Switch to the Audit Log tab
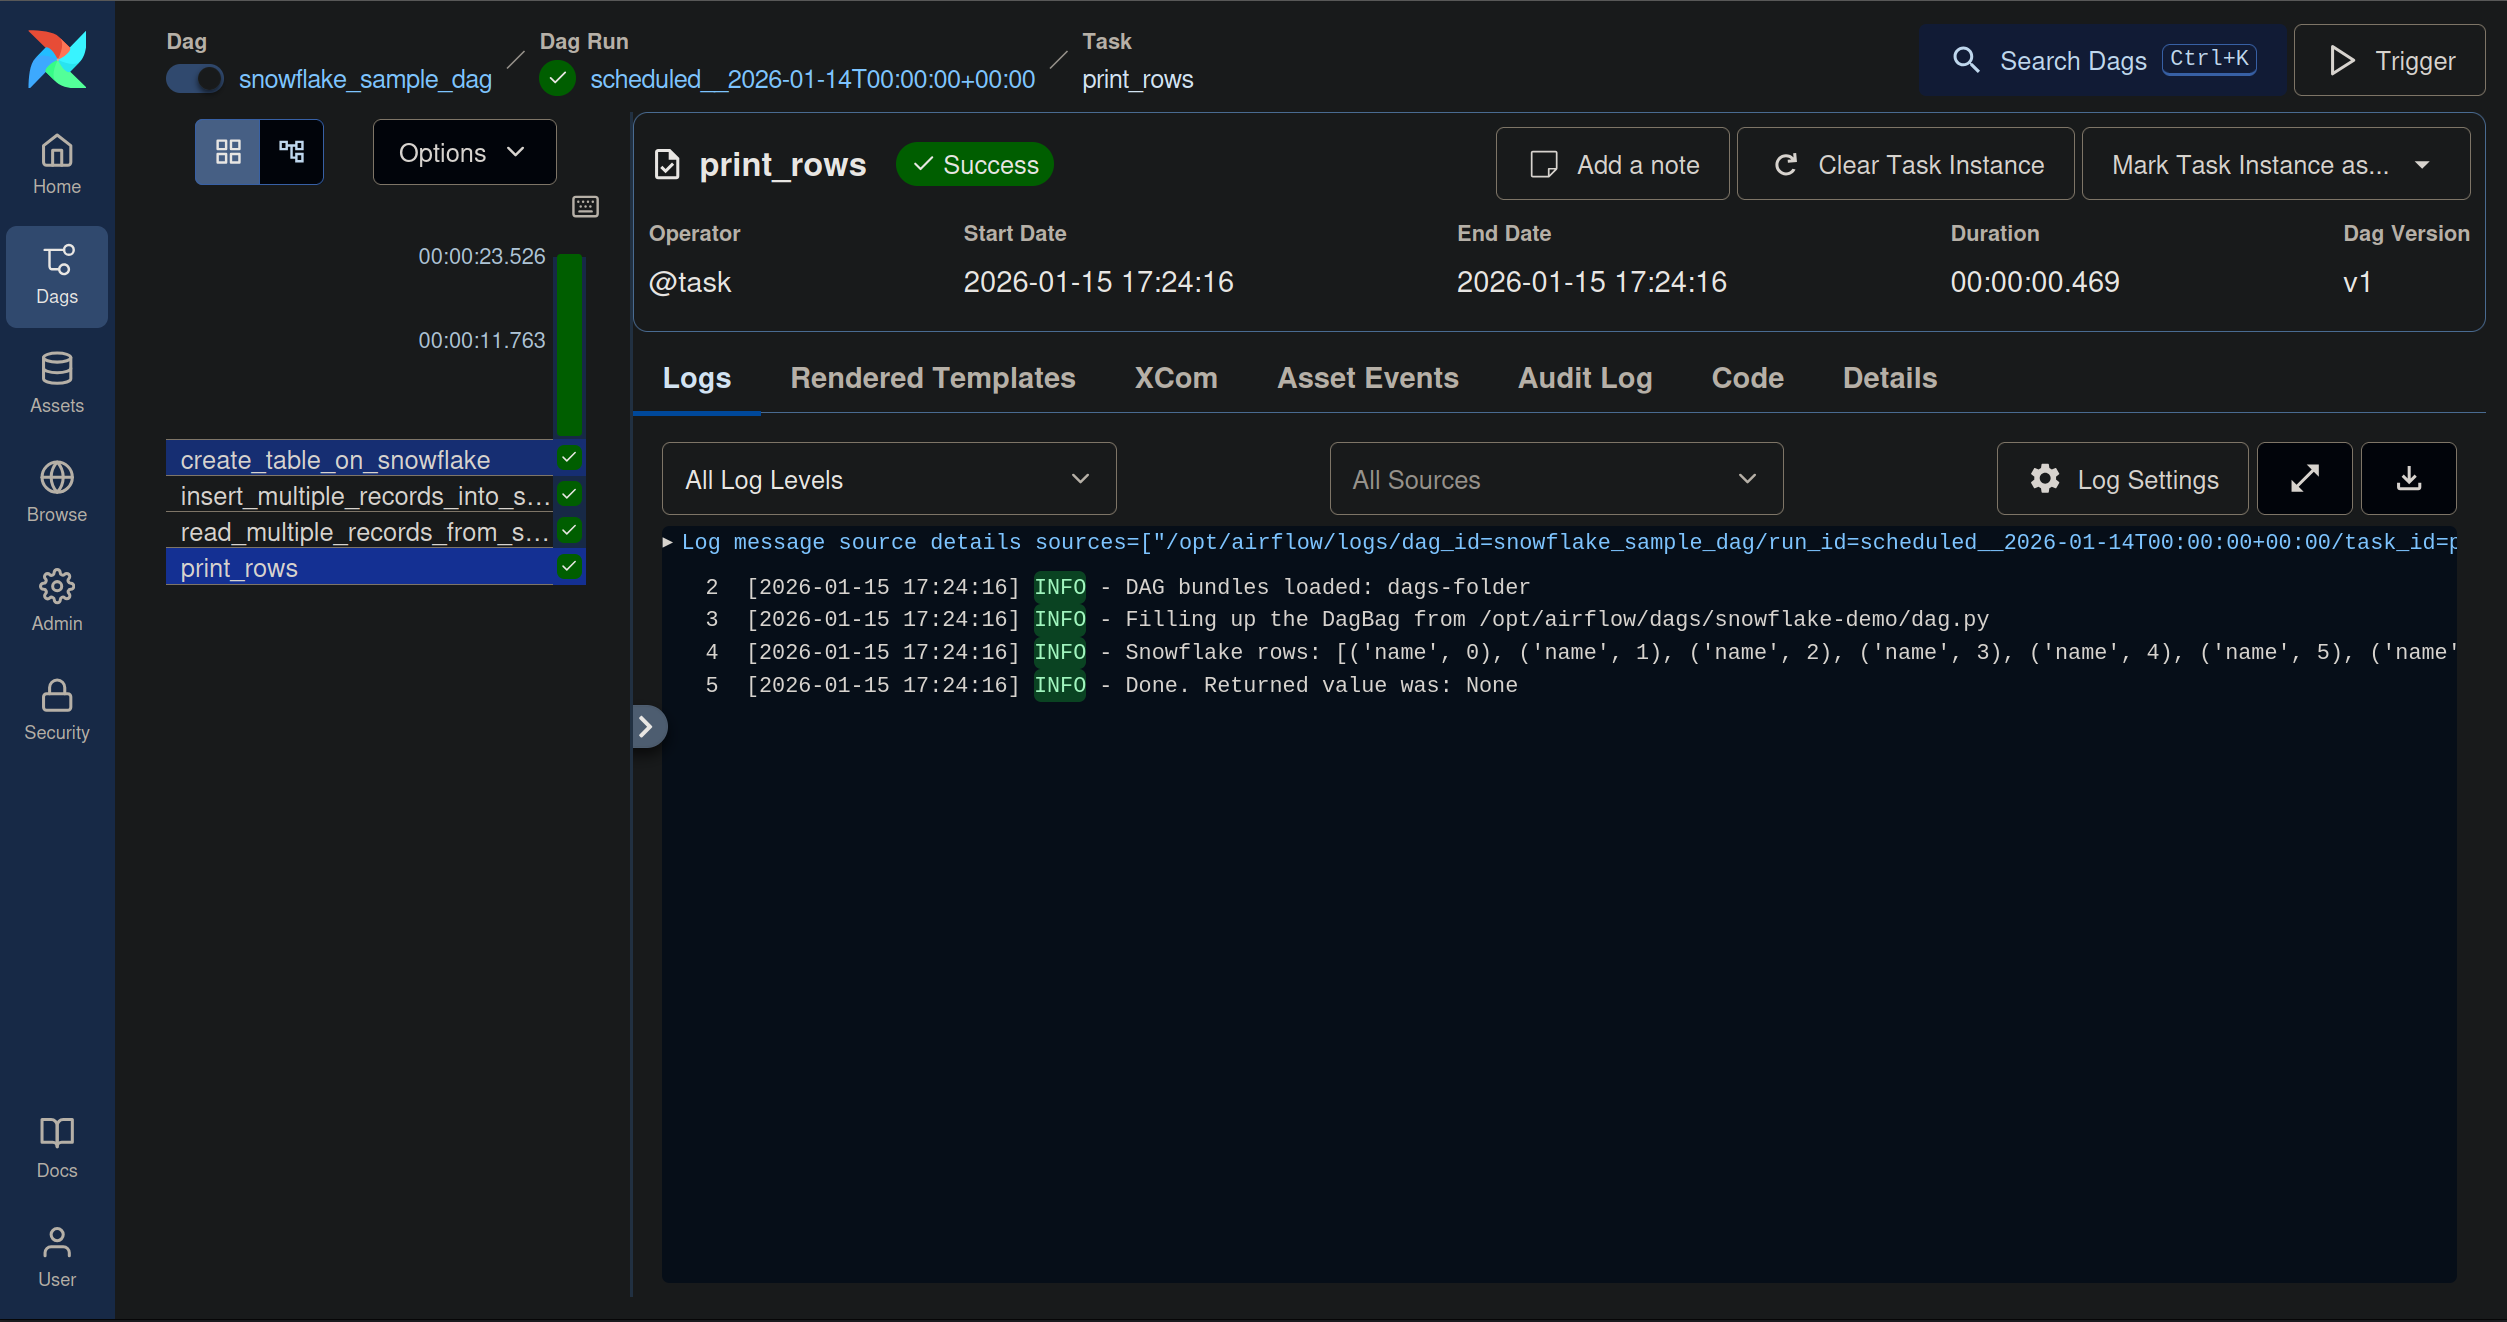 [1585, 379]
